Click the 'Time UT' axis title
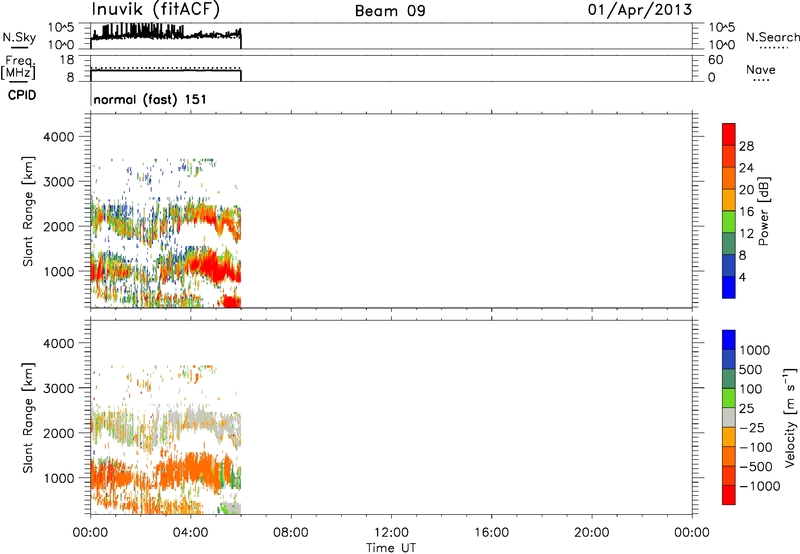The height and width of the screenshot is (554, 800). (391, 548)
